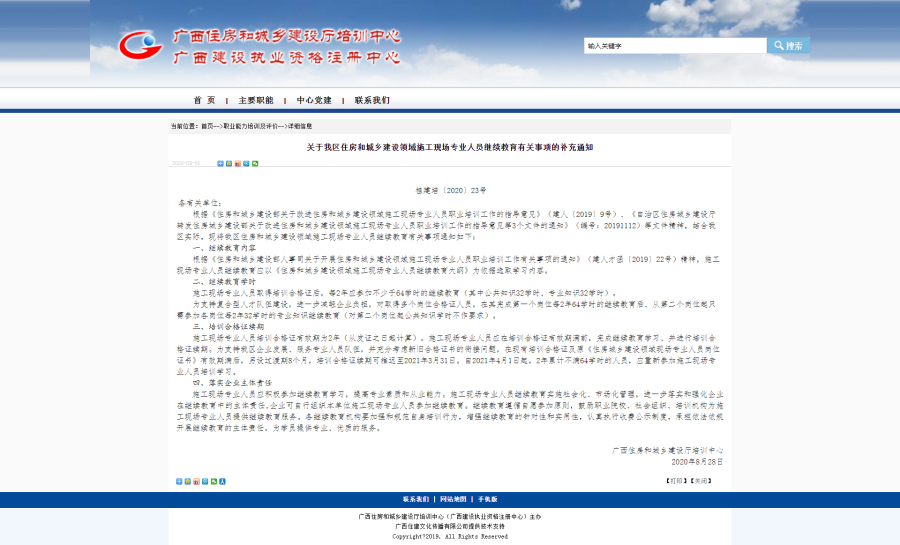Click the 职业能力培训及评价 breadcrumb link
Image resolution: width=900 pixels, height=545 pixels.
click(250, 126)
